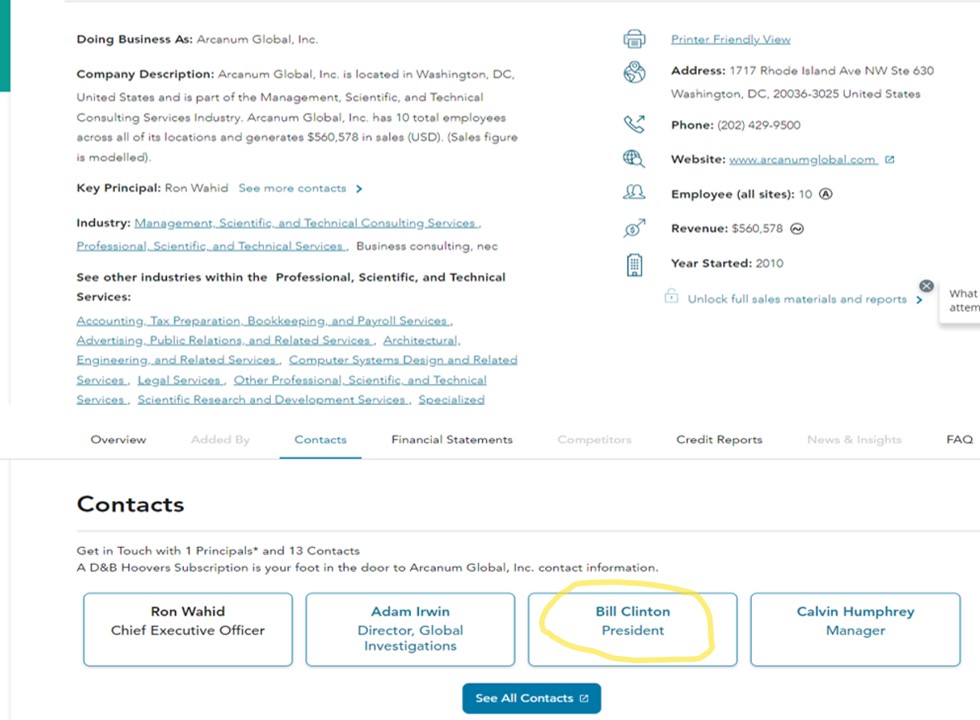Open Adam Irwin contact card
The image size is (980, 720).
pyautogui.click(x=411, y=629)
